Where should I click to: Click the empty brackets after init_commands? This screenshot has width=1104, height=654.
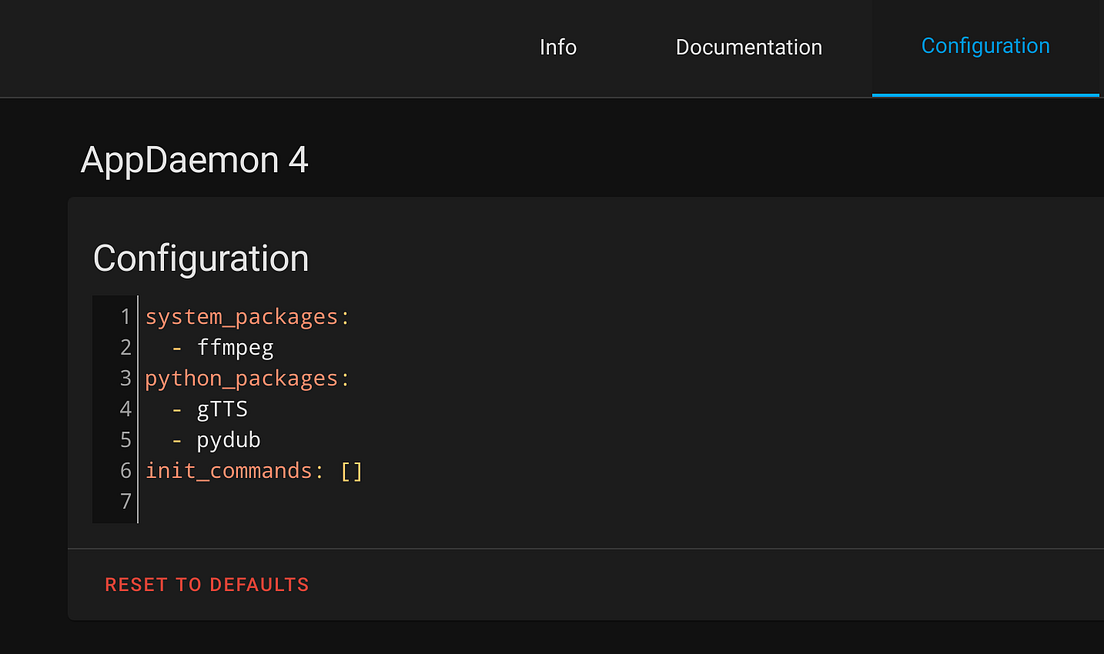[x=351, y=470]
